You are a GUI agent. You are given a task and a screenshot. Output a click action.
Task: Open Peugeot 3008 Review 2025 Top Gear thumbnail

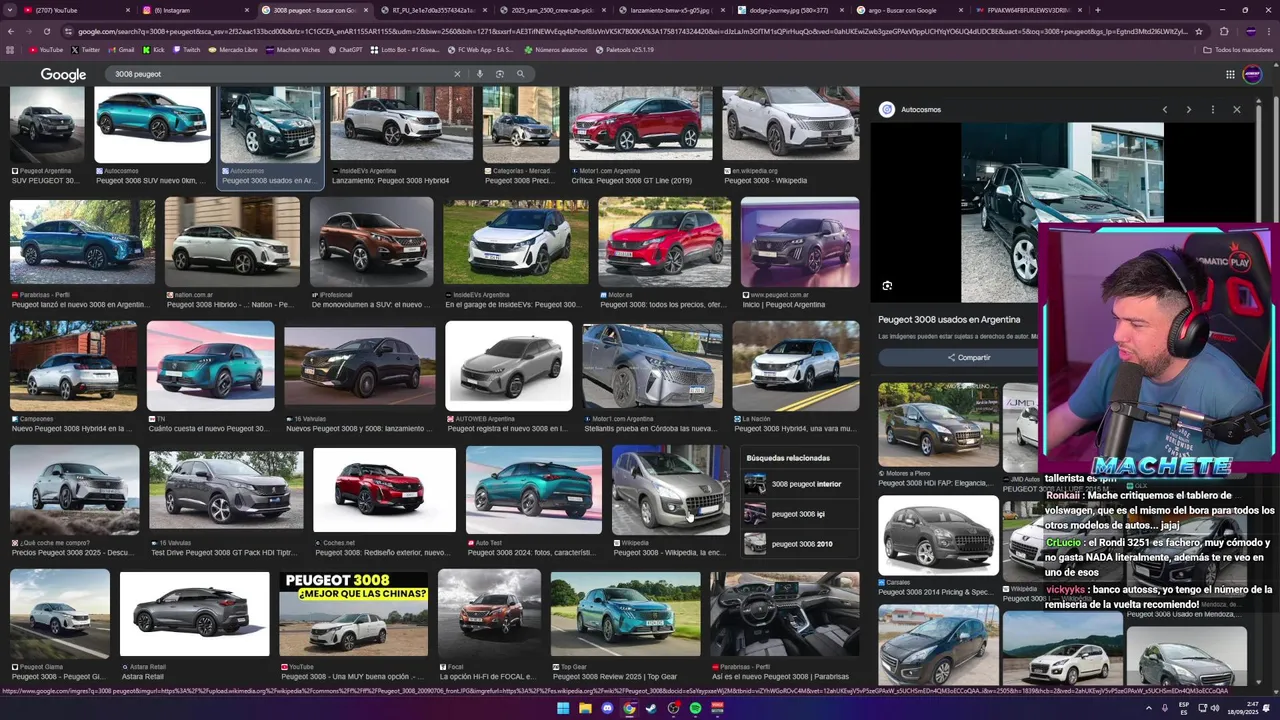tap(625, 613)
